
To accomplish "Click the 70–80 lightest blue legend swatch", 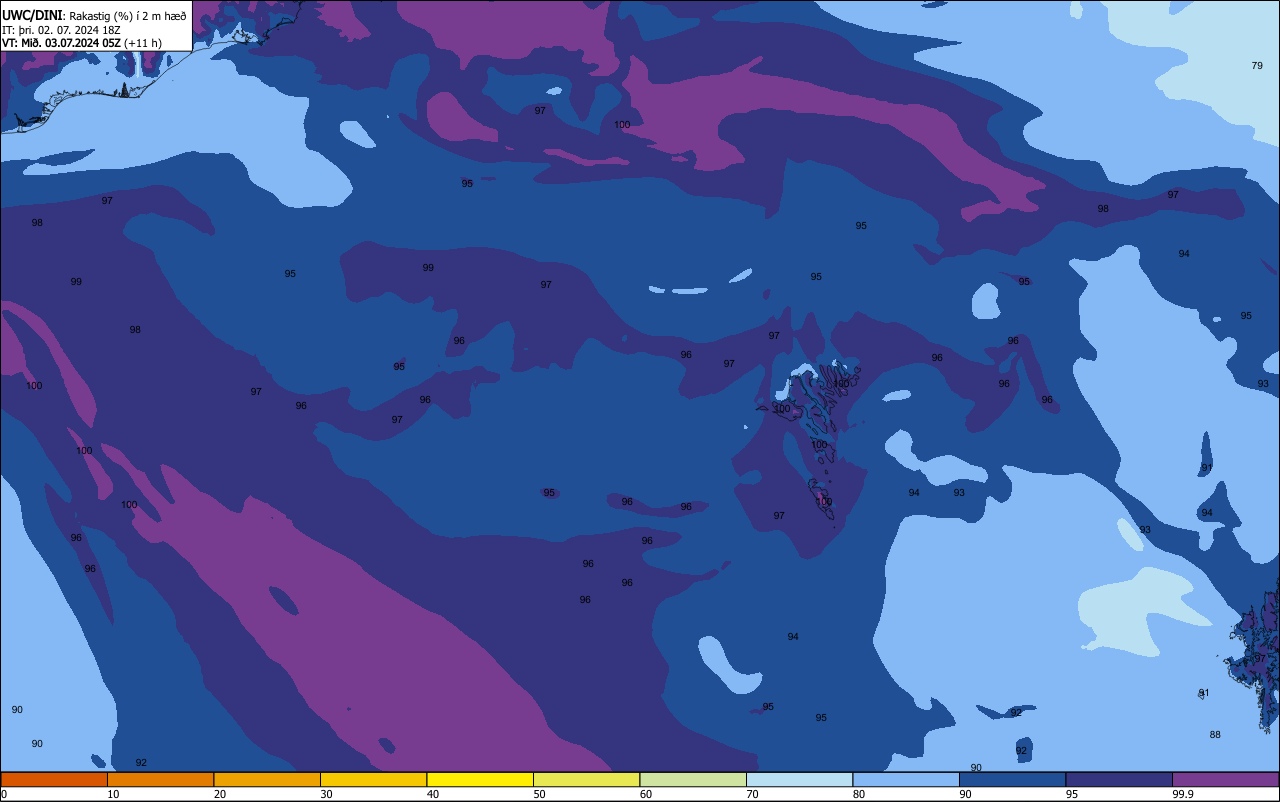I will coord(799,779).
